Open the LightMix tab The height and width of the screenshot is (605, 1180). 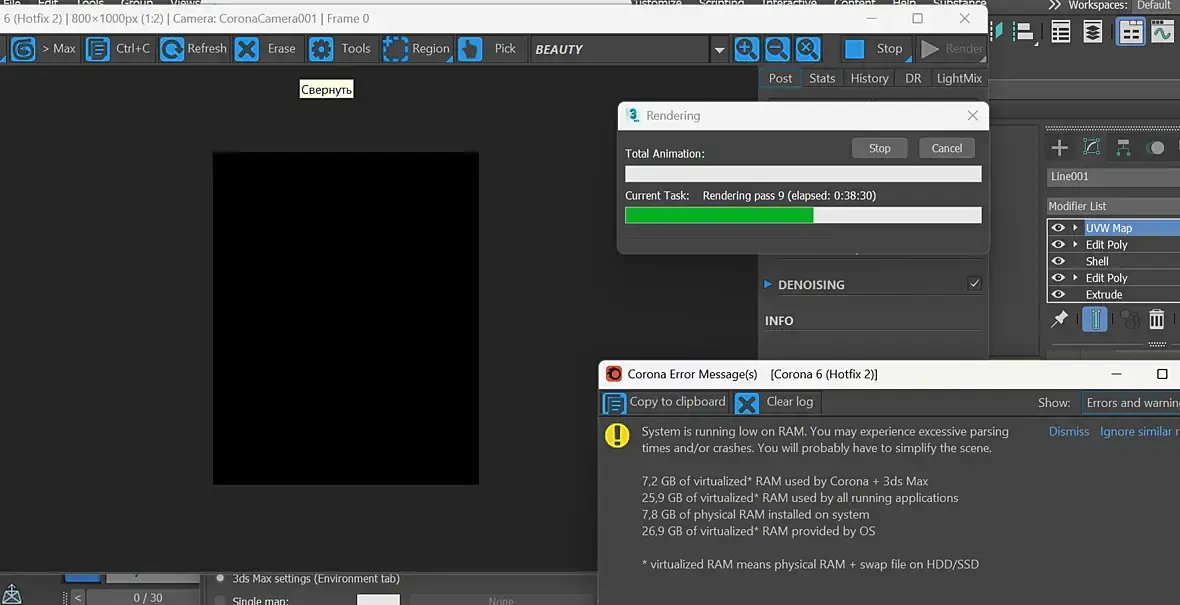959,78
